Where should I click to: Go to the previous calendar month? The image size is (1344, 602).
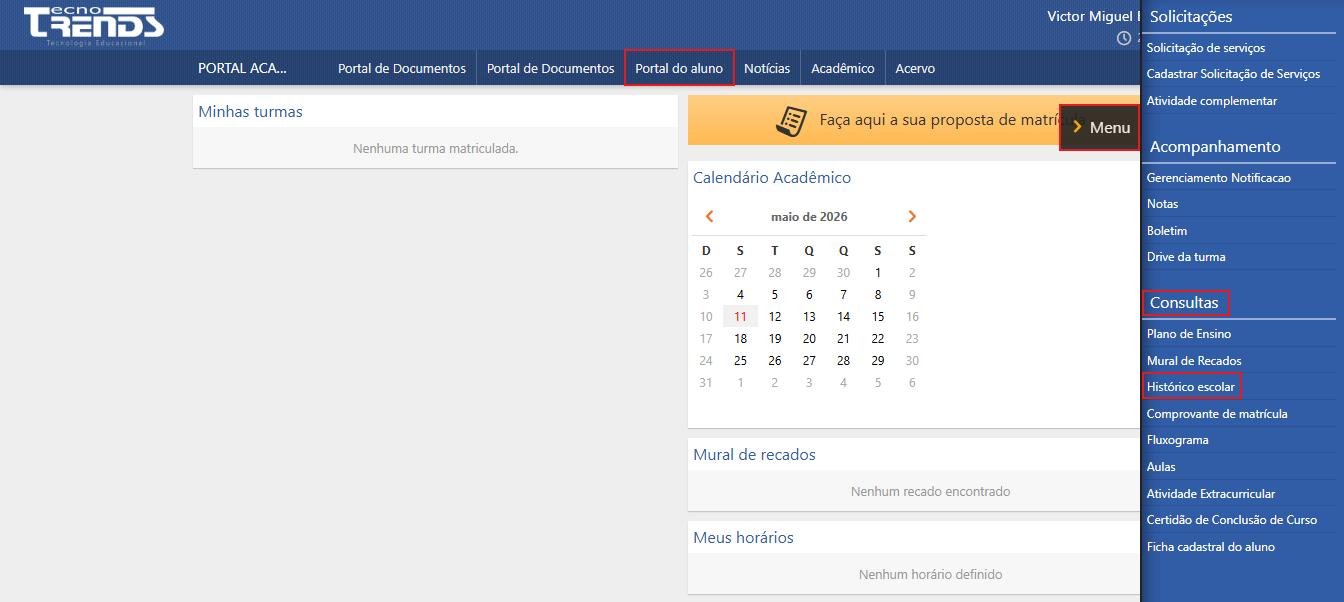[709, 216]
